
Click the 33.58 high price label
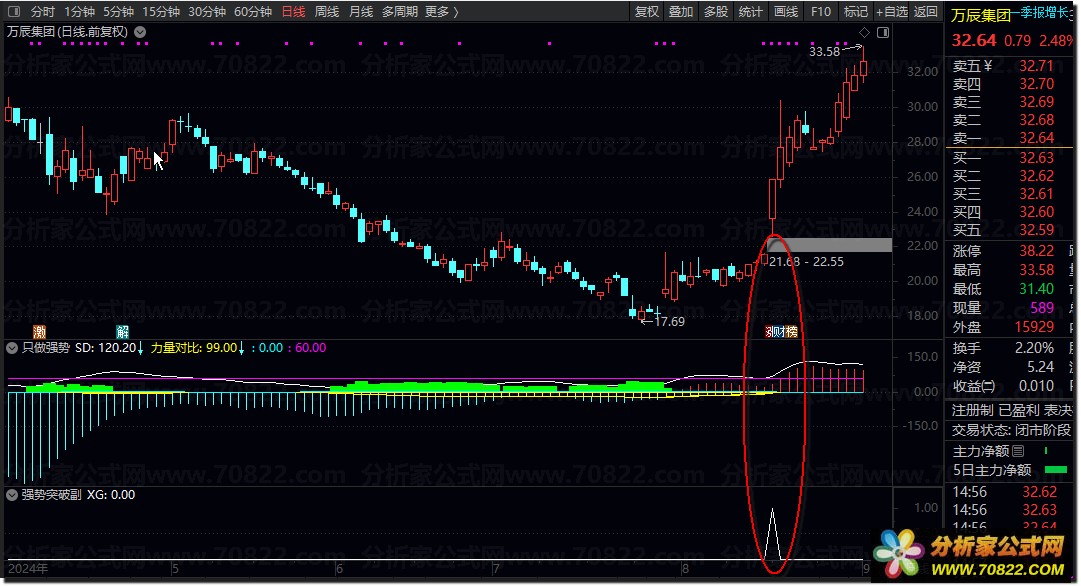click(825, 52)
